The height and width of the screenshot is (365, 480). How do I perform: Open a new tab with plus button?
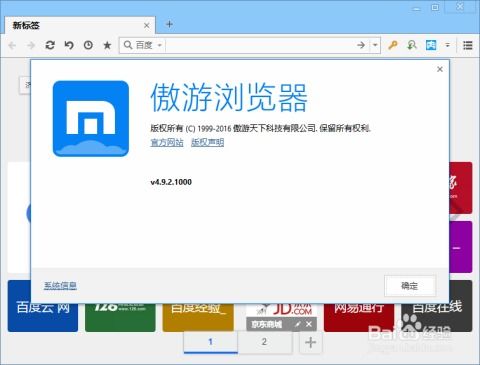pos(169,24)
